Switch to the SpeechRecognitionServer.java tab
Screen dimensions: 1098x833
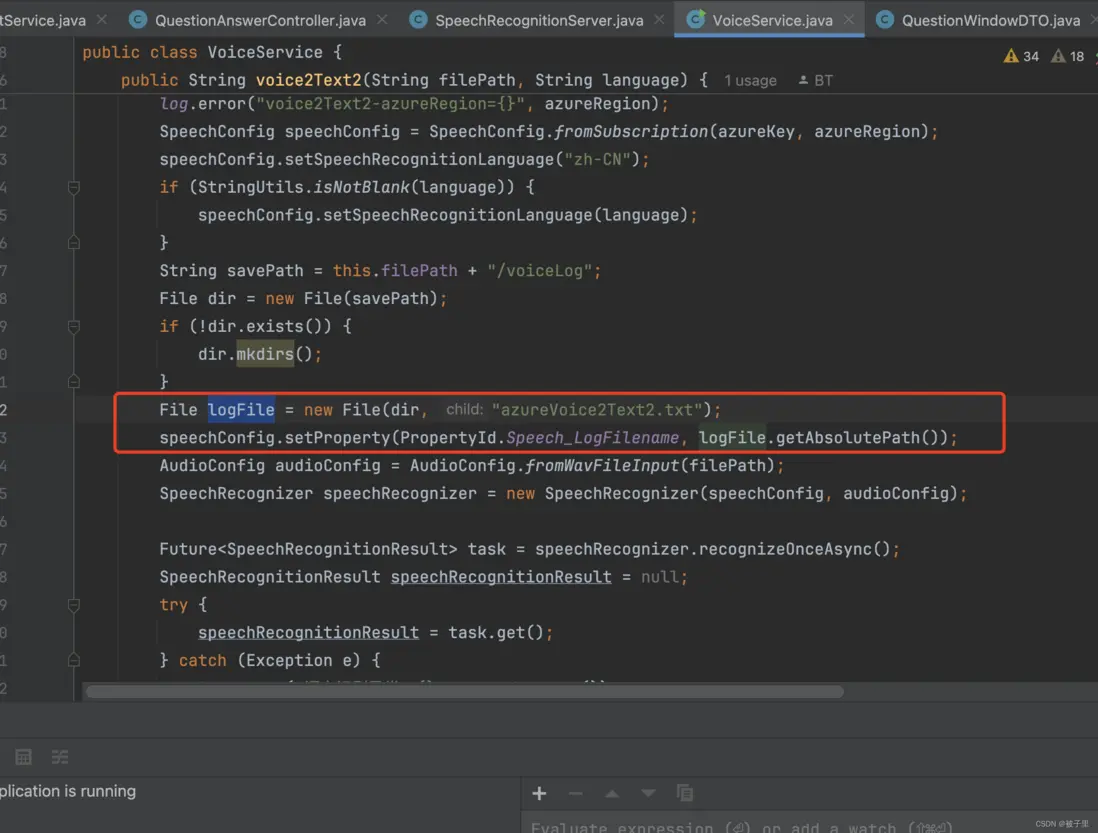point(538,20)
